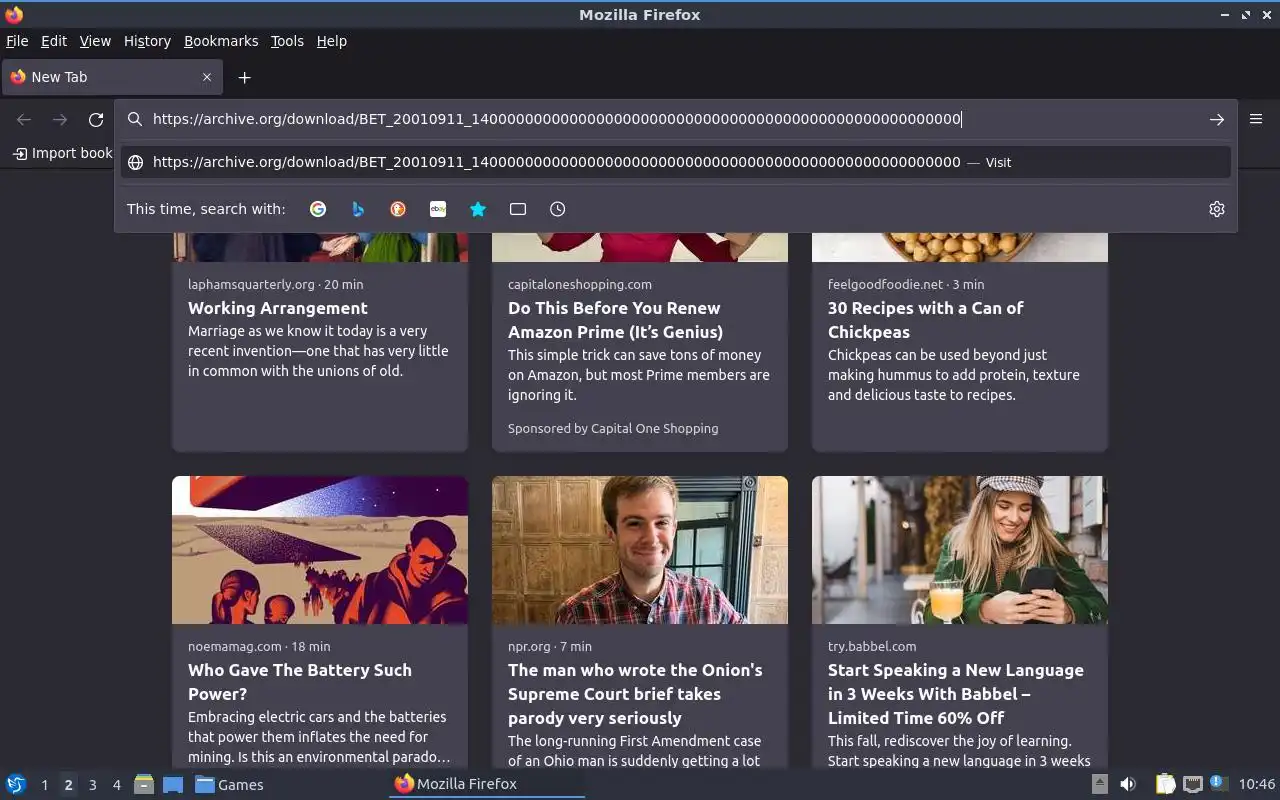Search with Google this time
This screenshot has height=800, width=1280.
point(318,209)
